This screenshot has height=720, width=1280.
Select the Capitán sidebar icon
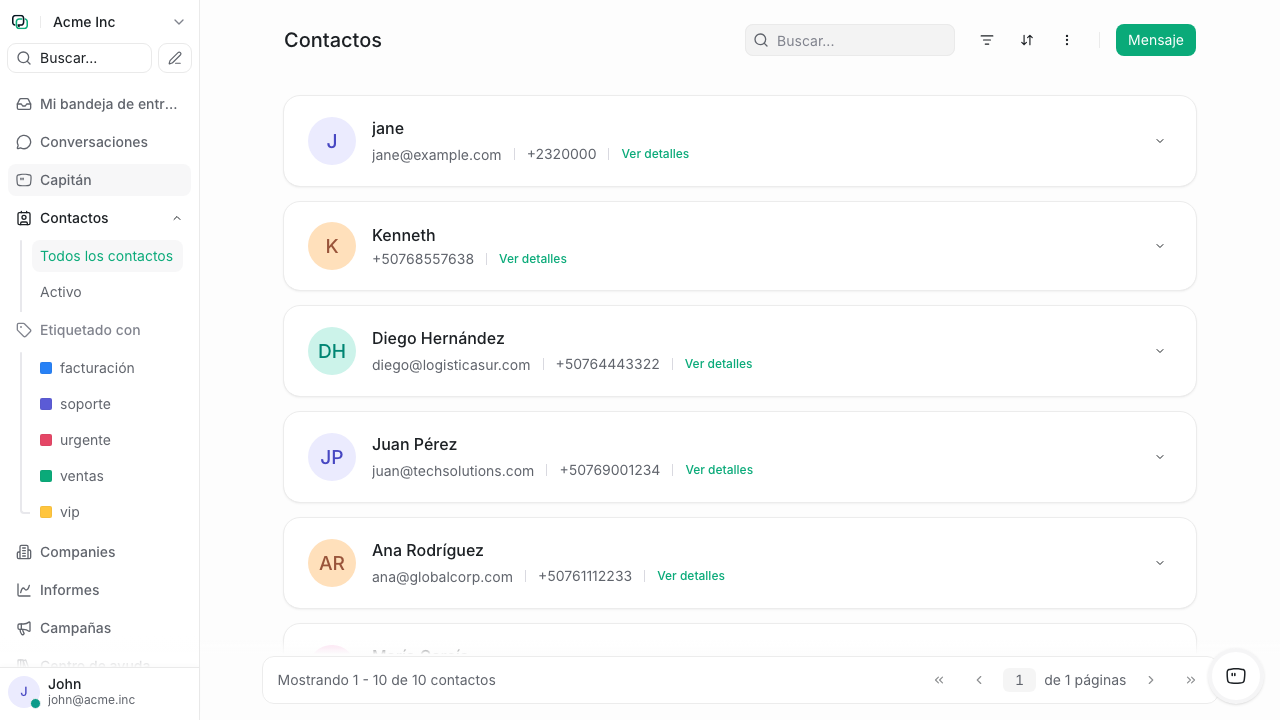point(24,180)
